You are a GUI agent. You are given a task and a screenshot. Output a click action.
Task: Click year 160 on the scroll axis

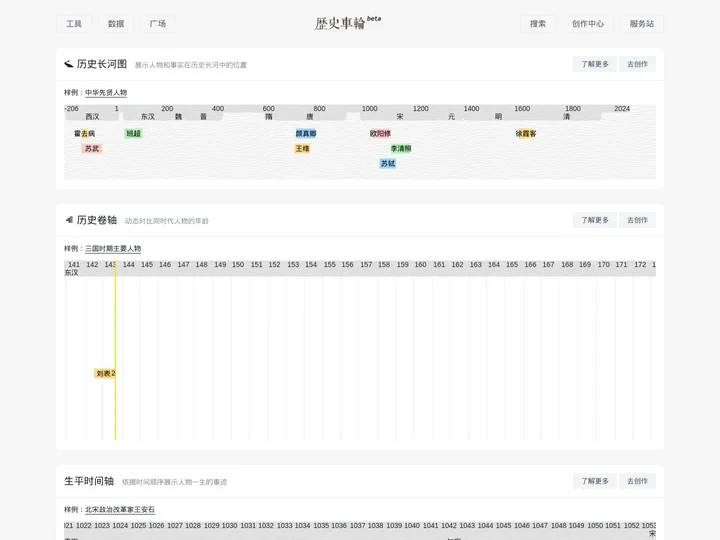(x=421, y=264)
